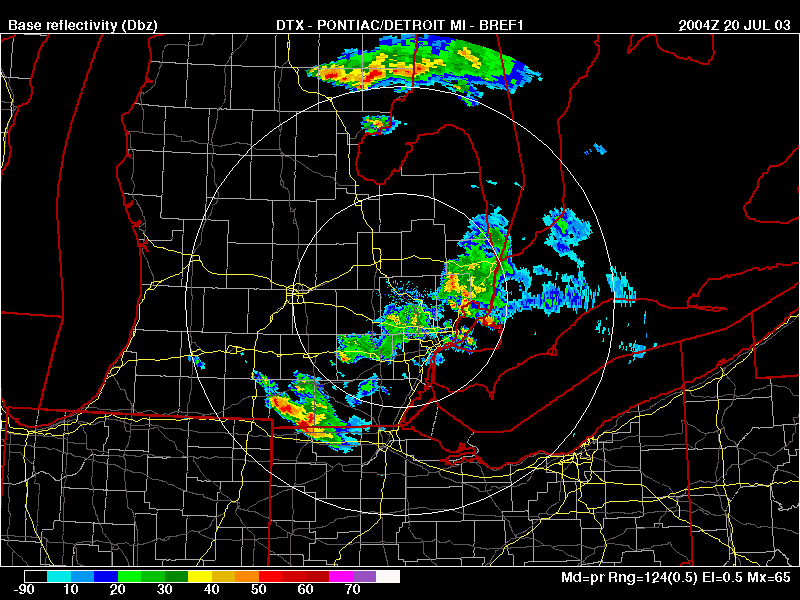Click the "10" legend label
This screenshot has width=800, height=600.
click(x=70, y=589)
